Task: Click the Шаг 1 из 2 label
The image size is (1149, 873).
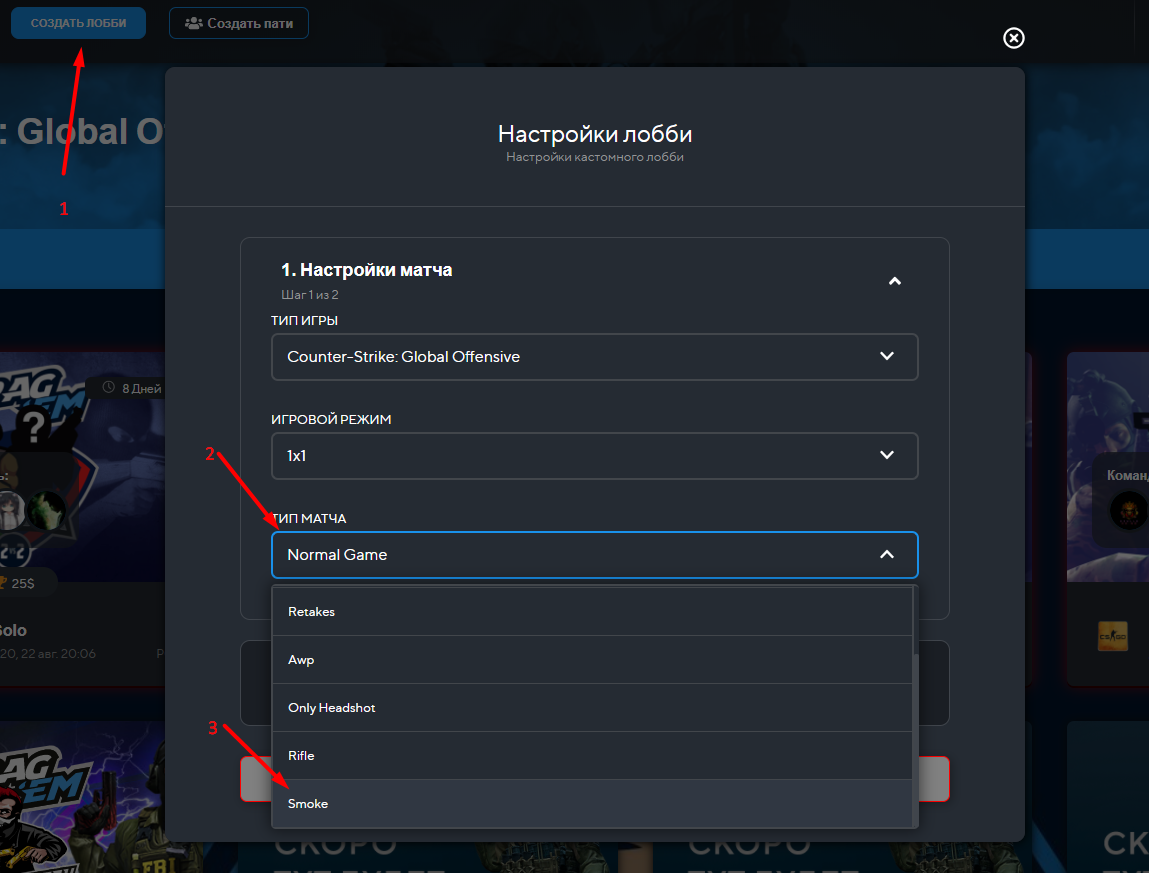Action: tap(310, 295)
